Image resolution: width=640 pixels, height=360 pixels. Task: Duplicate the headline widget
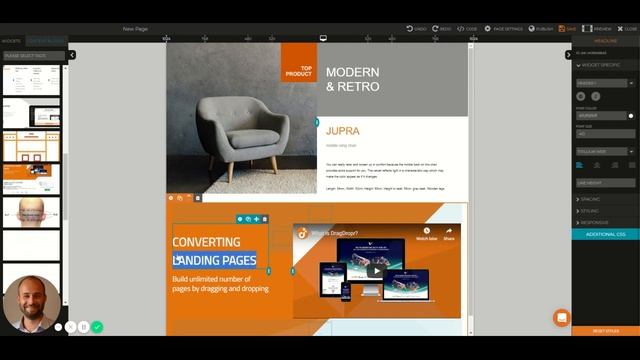(248, 219)
